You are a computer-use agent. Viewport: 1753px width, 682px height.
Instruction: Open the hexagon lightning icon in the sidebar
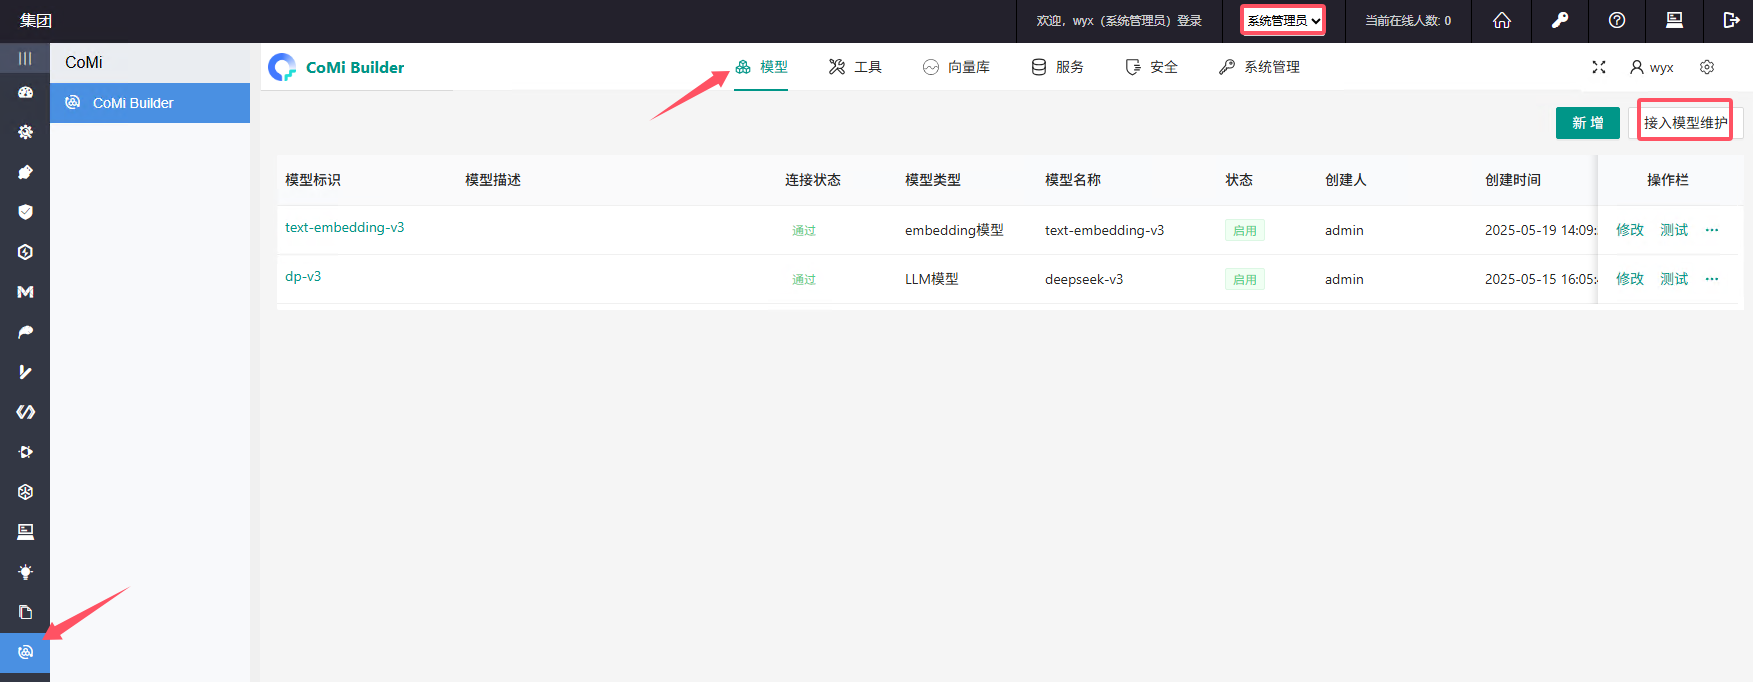pyautogui.click(x=25, y=252)
